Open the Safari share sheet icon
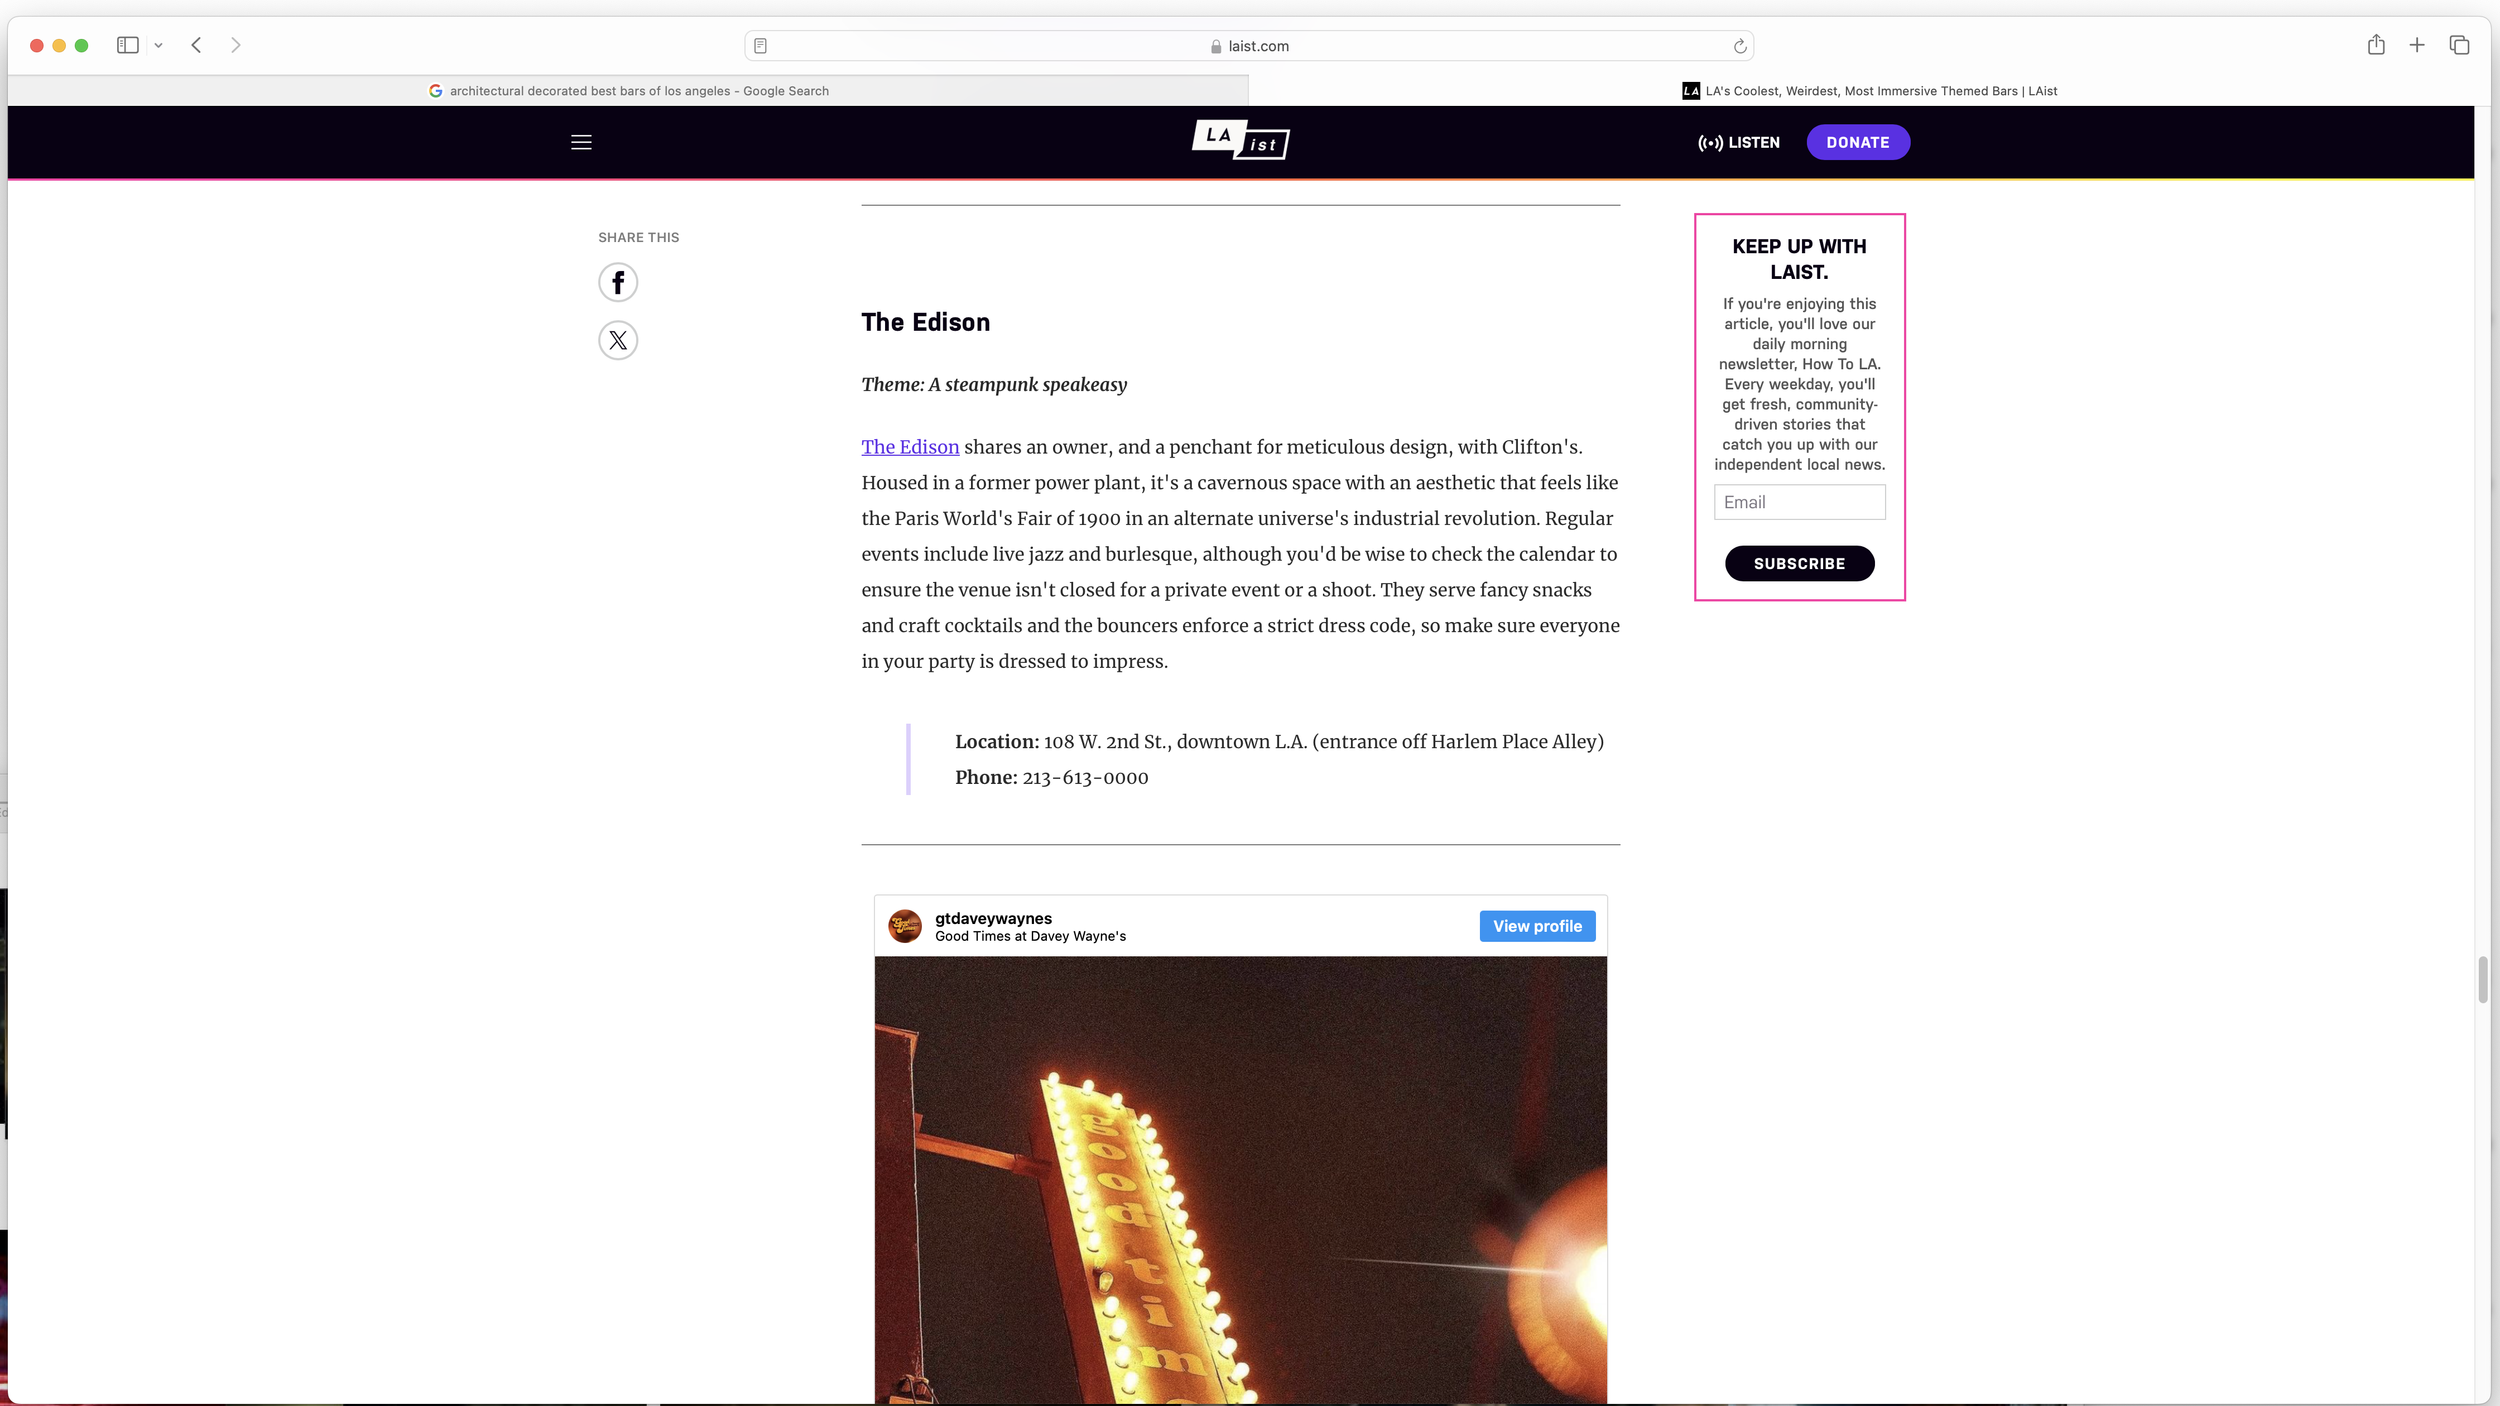The width and height of the screenshot is (2500, 1406). [x=2376, y=45]
